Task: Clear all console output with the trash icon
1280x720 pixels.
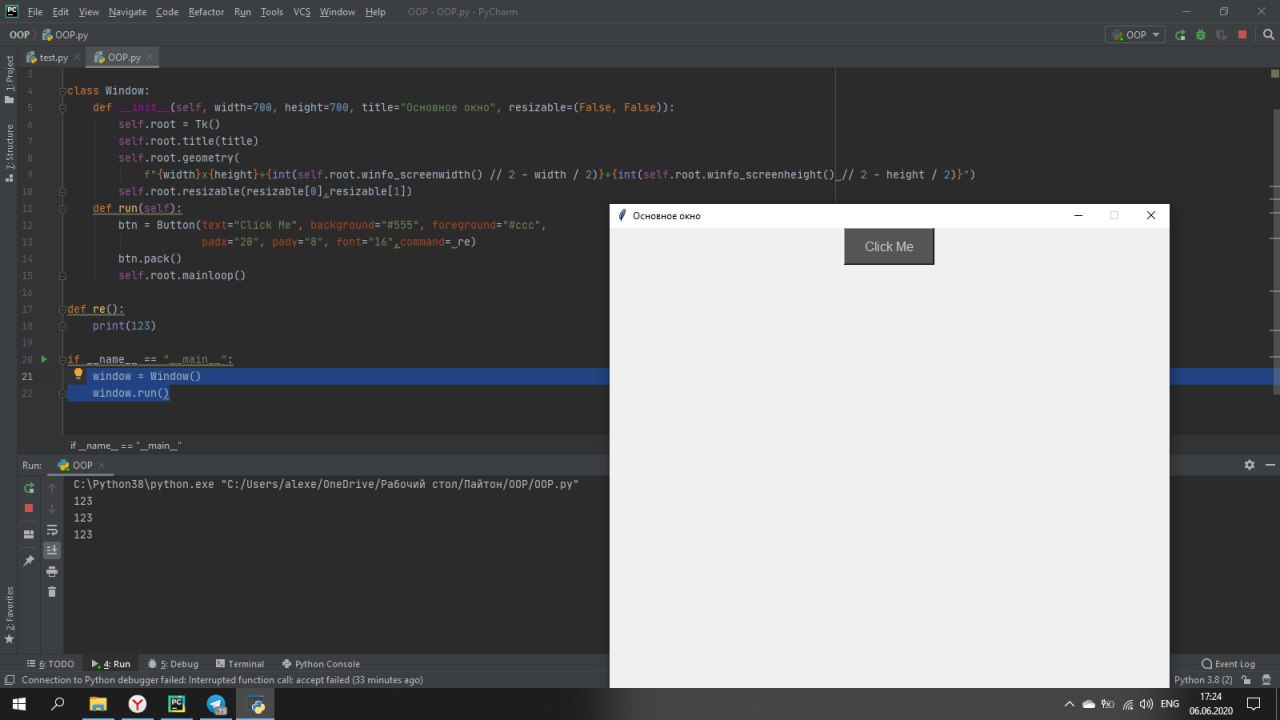Action: click(52, 592)
